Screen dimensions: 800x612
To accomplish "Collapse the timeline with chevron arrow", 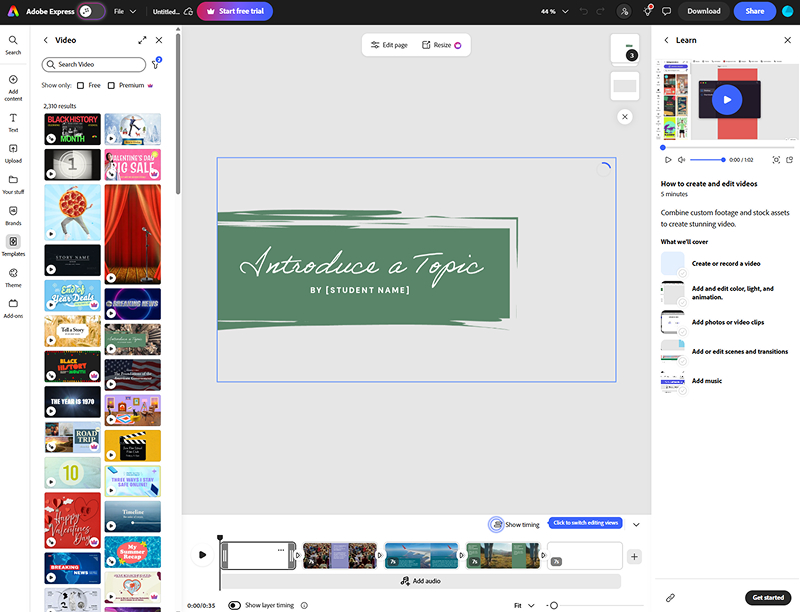I will [636, 524].
